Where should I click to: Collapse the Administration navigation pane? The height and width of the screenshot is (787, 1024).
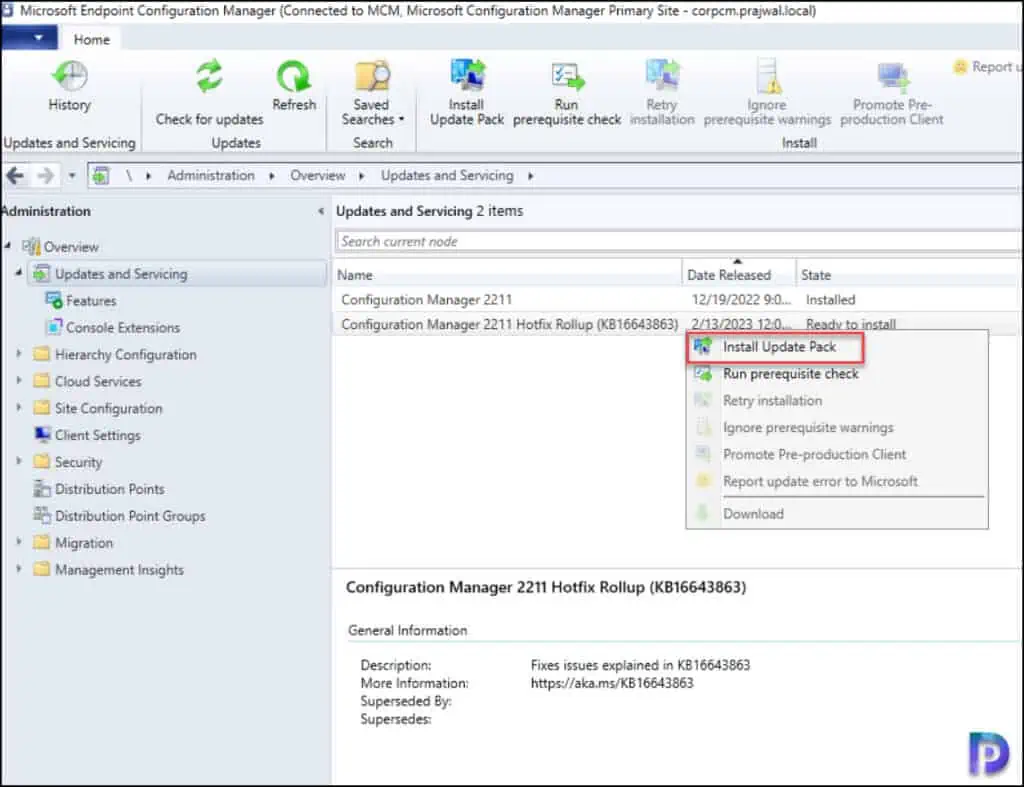point(321,211)
